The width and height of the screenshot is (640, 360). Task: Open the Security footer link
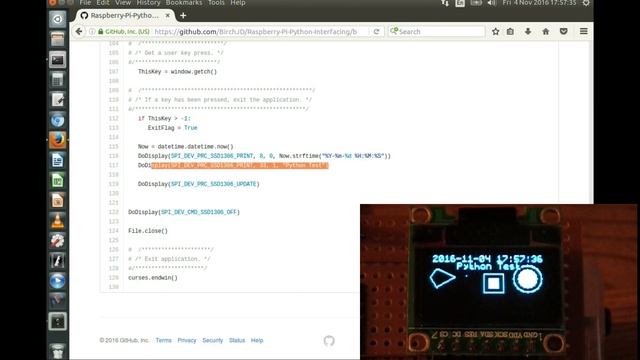213,340
